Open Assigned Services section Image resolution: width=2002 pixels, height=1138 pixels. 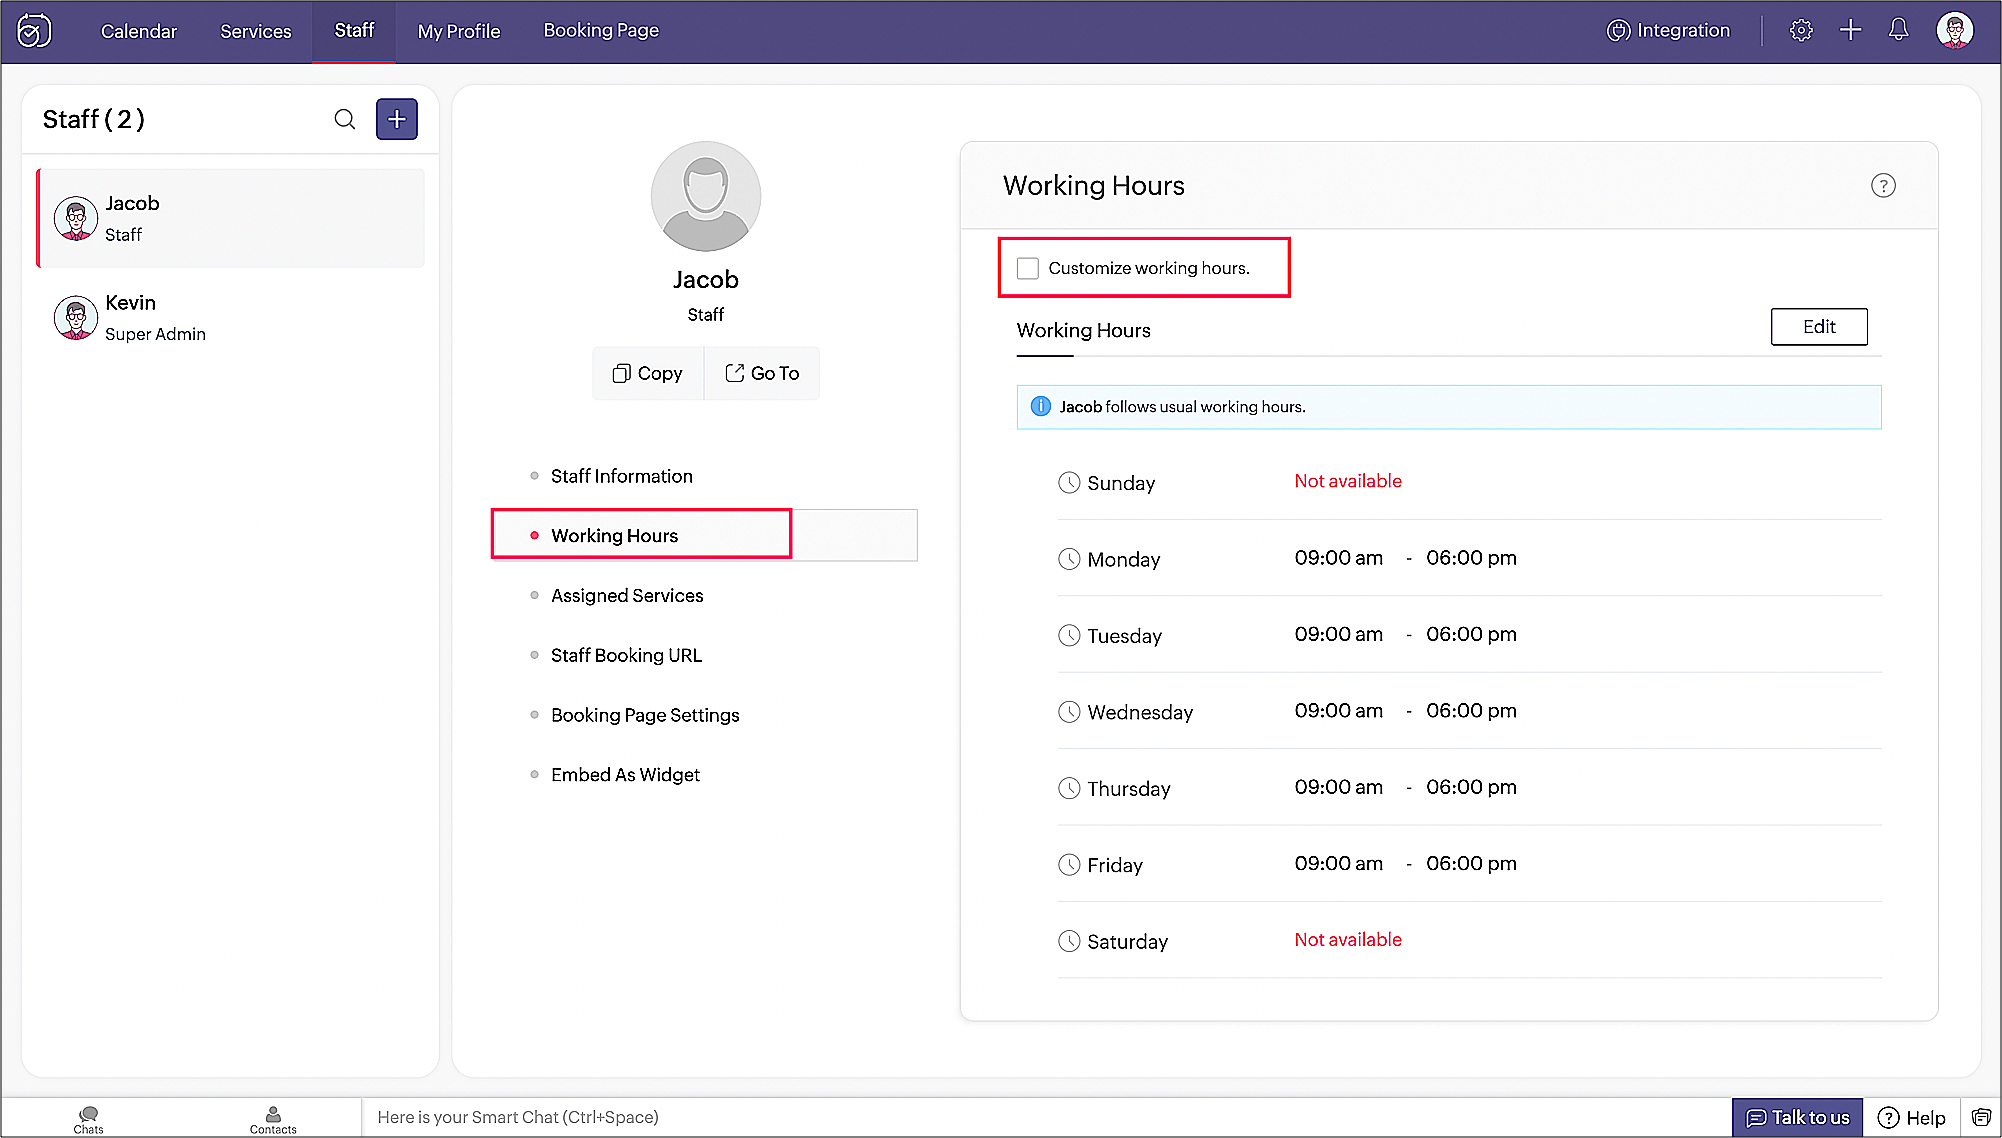(627, 596)
